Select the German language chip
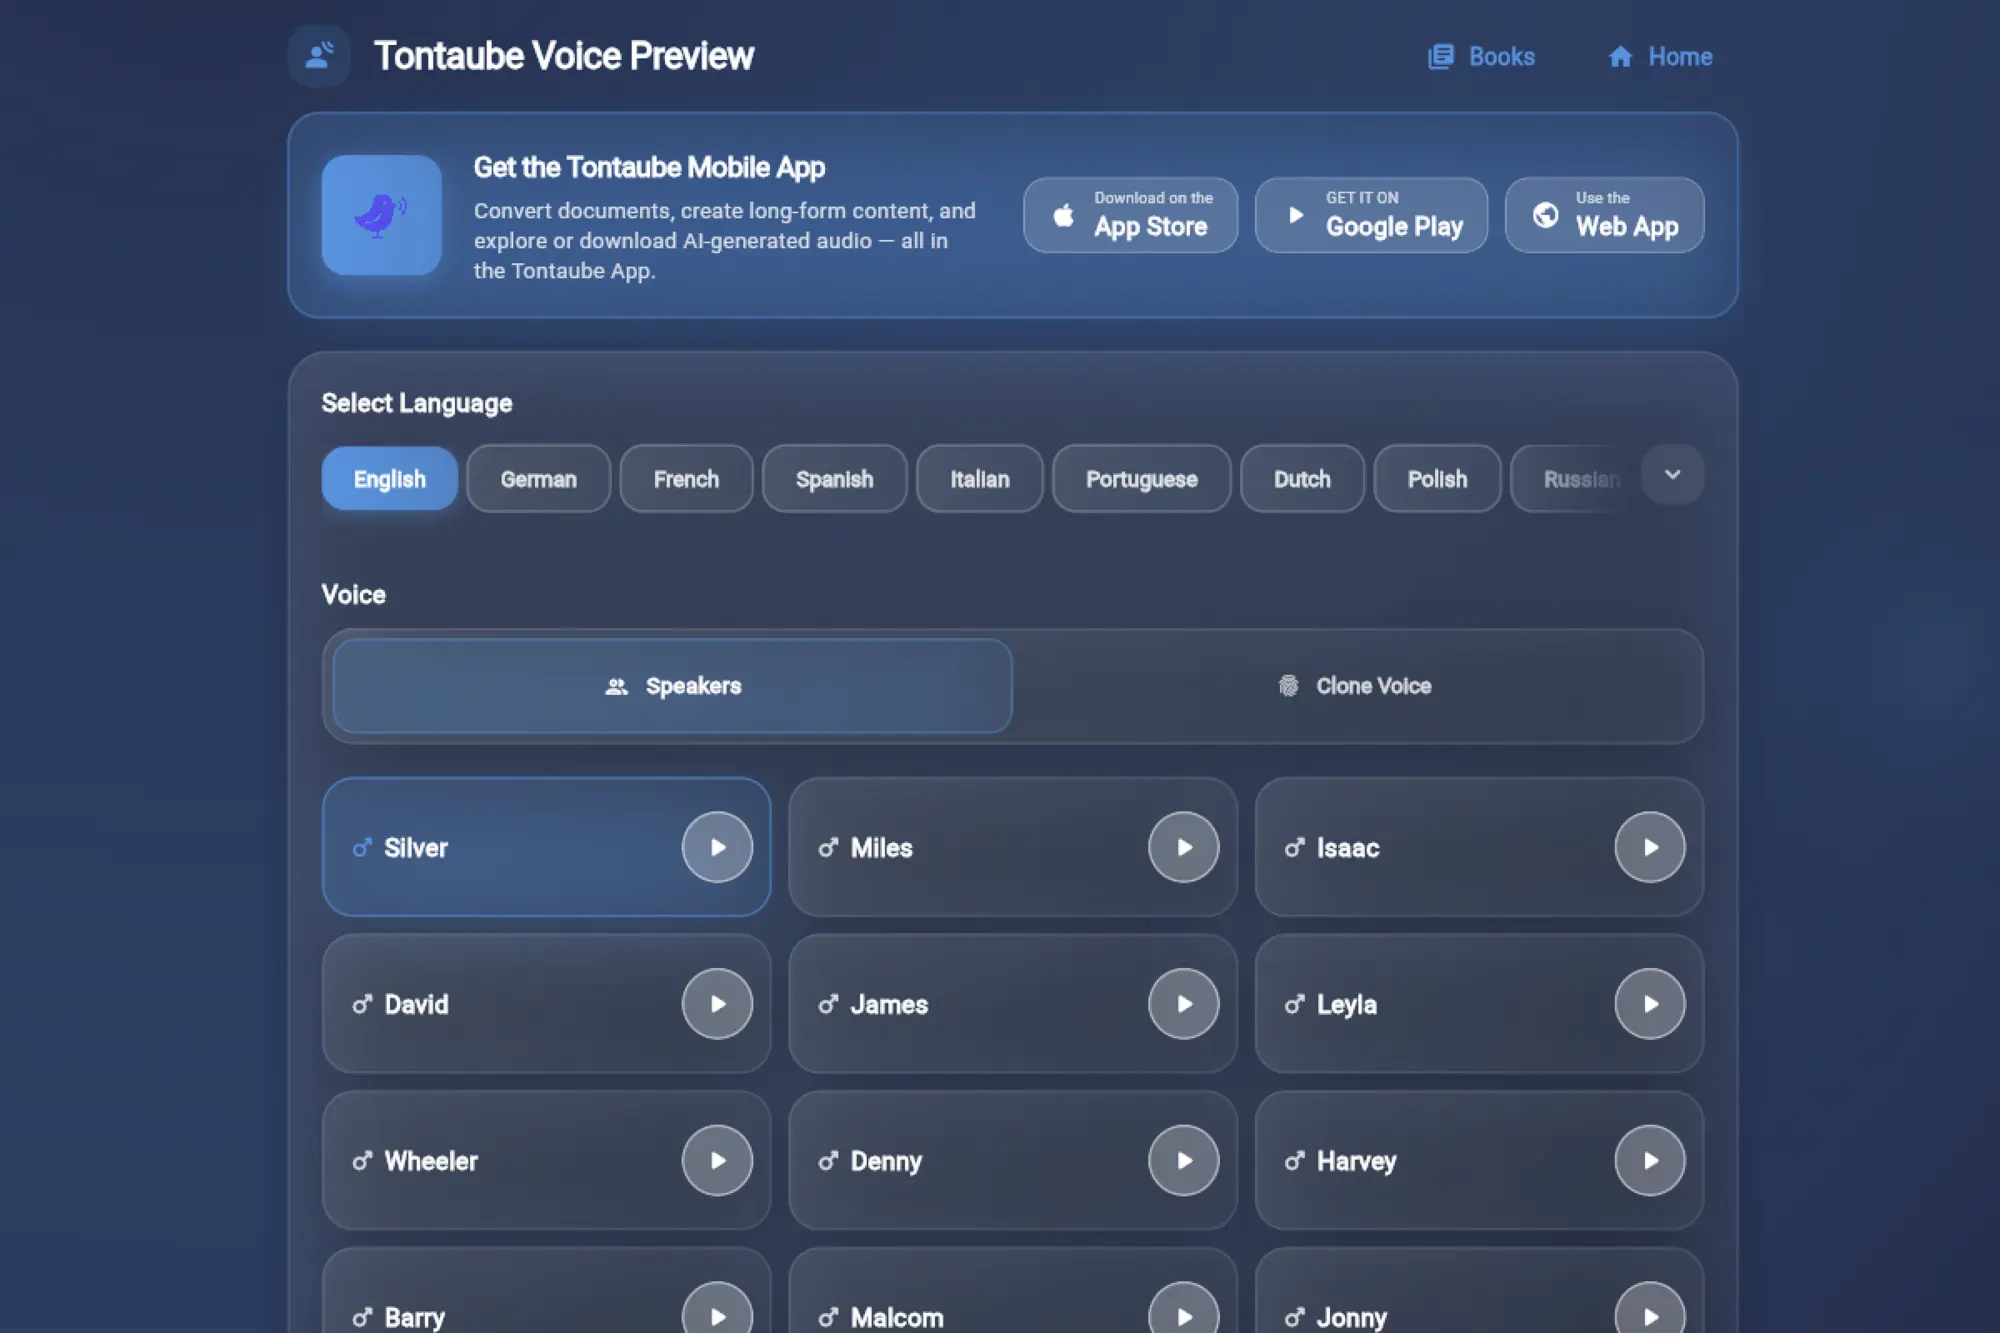 pos(538,479)
